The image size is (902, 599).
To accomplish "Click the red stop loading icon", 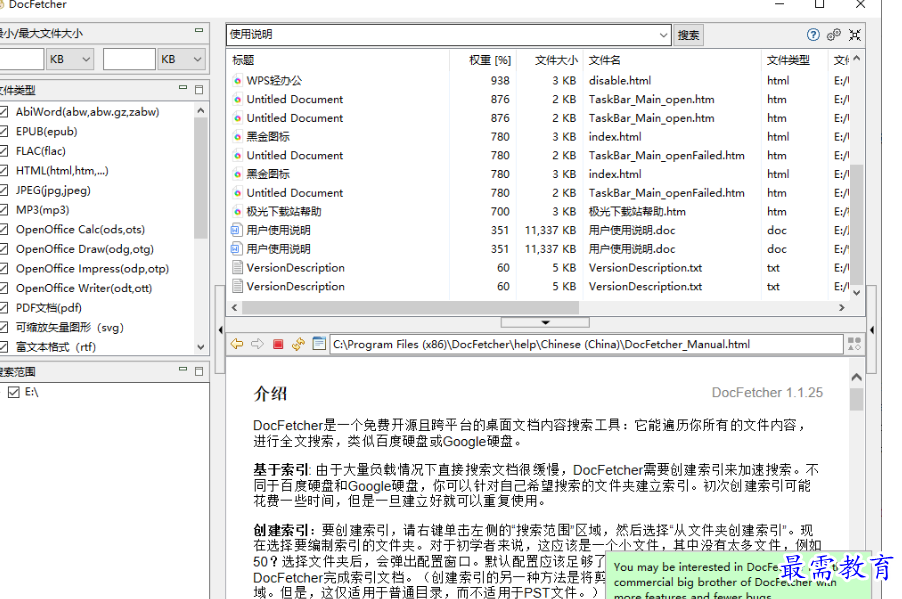I will point(278,344).
